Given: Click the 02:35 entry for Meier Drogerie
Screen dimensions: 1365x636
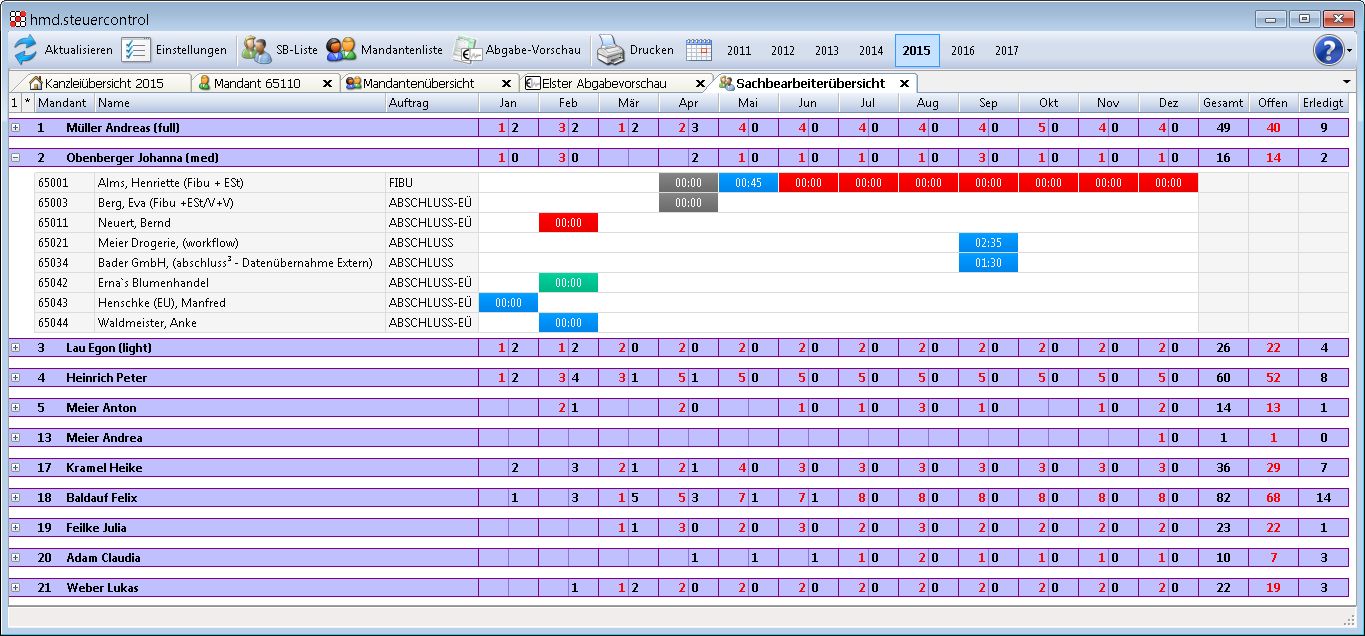Looking at the screenshot, I should (987, 242).
